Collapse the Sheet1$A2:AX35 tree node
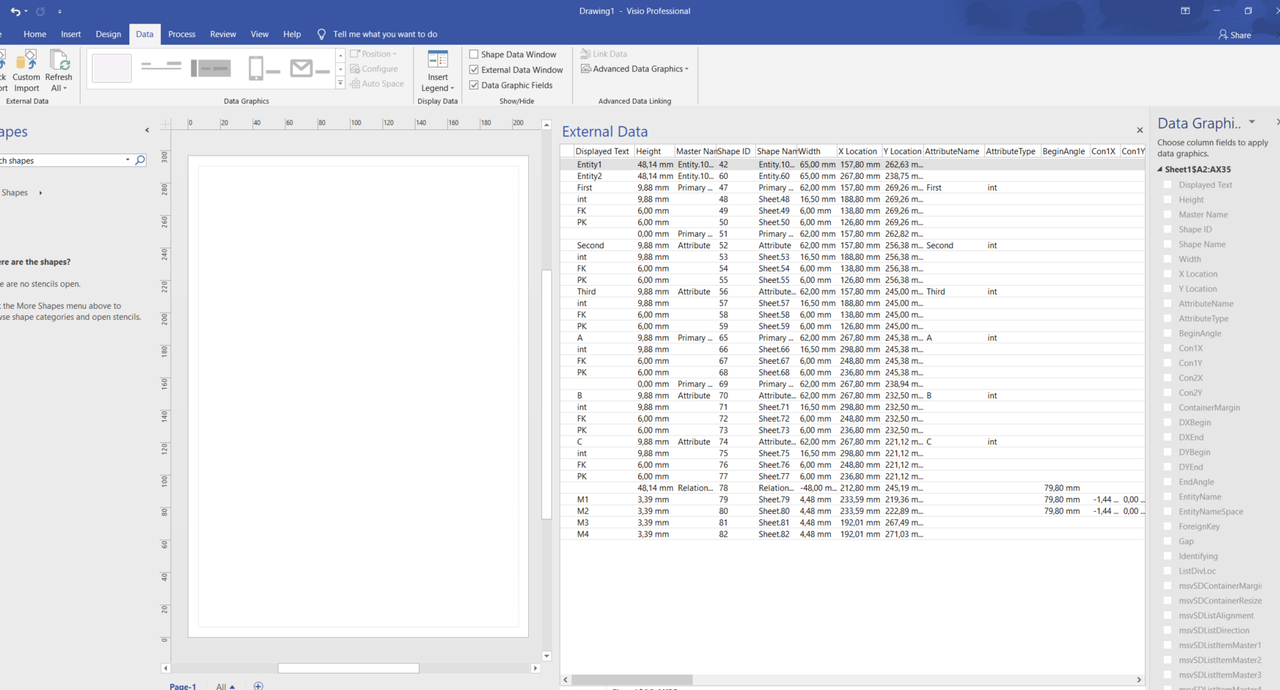The height and width of the screenshot is (690, 1280). (1161, 170)
